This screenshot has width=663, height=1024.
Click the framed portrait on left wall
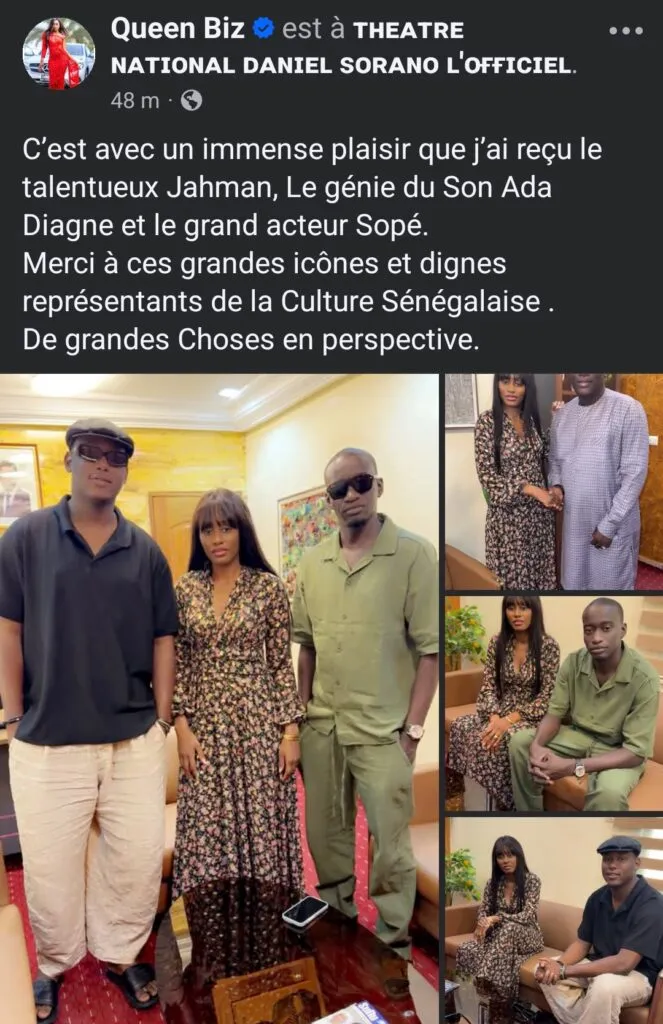click(x=19, y=485)
